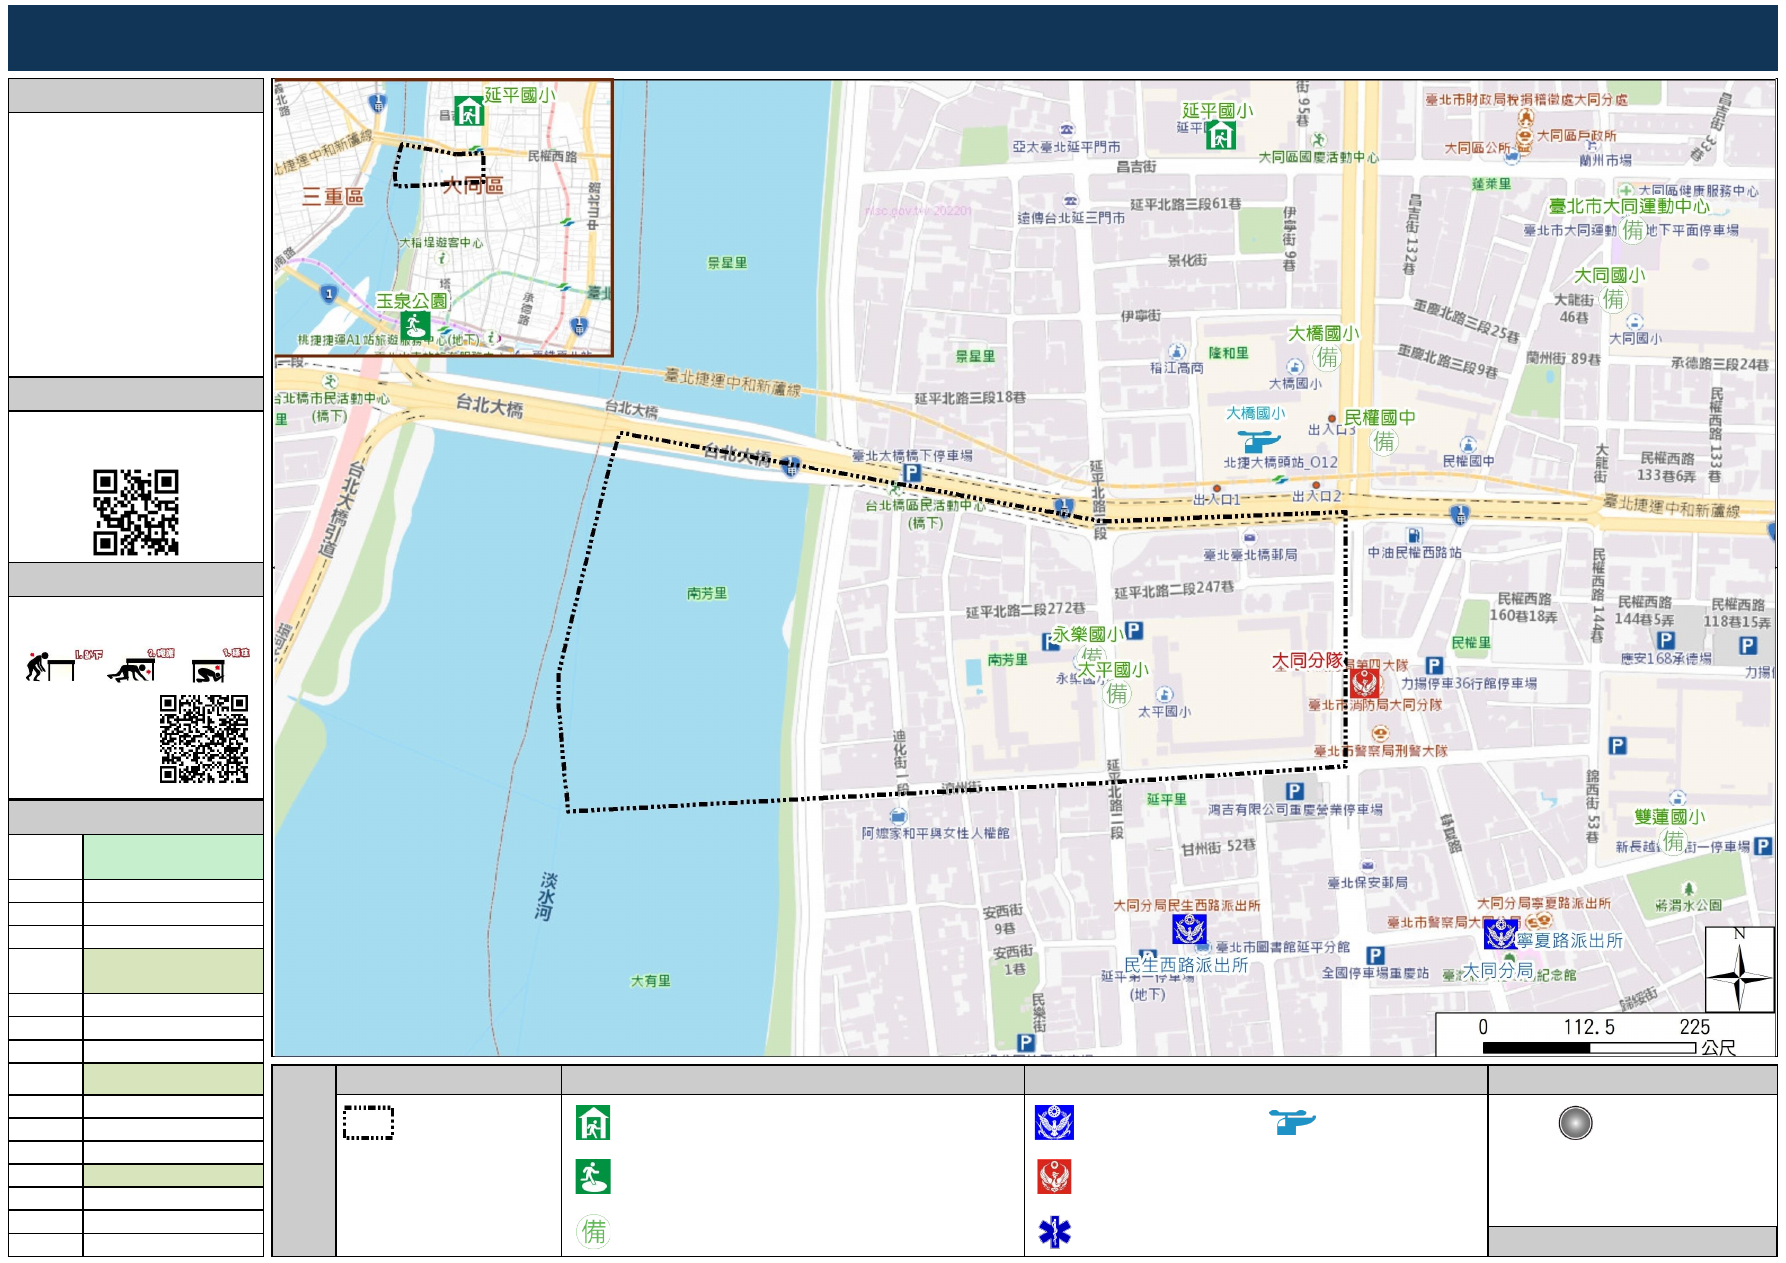Screen dimensions: 1786x1263
Task: Click the lower QR code beside pictograms
Action: tap(204, 739)
